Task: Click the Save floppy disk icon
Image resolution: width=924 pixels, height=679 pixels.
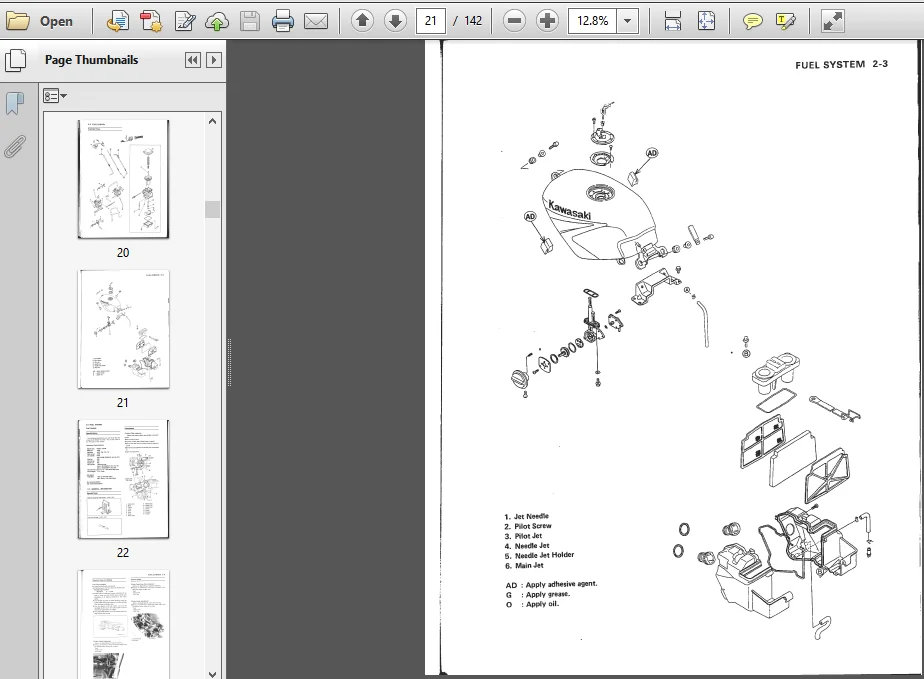Action: pos(250,21)
